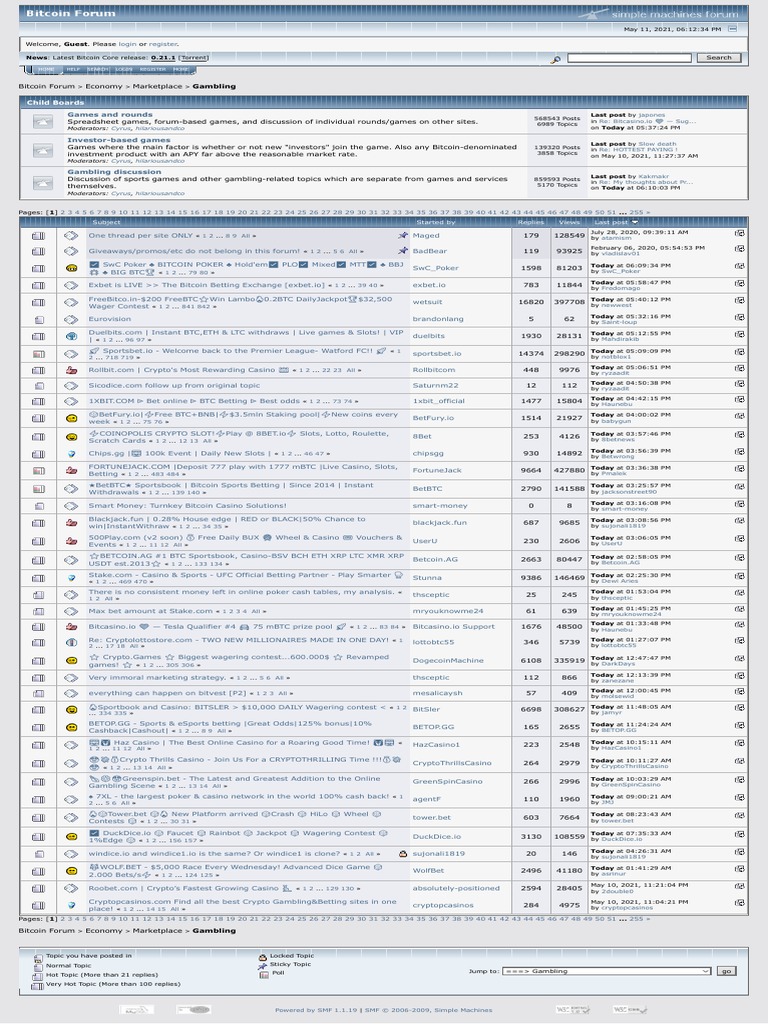The height and width of the screenshot is (1024, 768).
Task: Click the magnifier icon beside the search field
Action: 555,59
